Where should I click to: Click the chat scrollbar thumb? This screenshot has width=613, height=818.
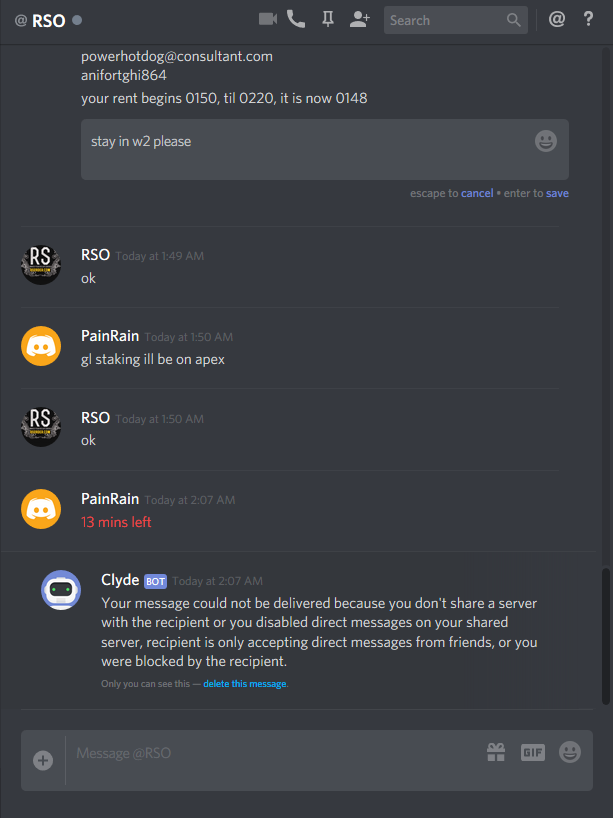click(x=605, y=636)
